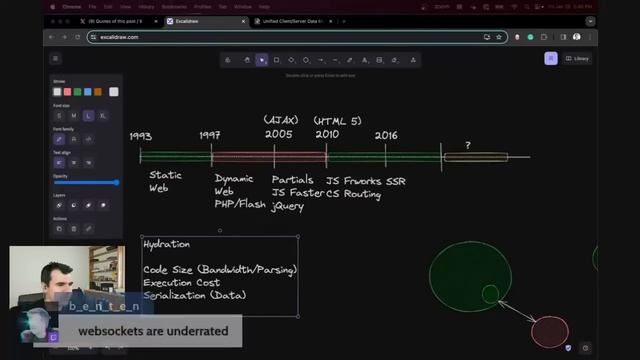The width and height of the screenshot is (640, 360).
Task: Choose the hand-drawn font family
Action: coord(59,139)
